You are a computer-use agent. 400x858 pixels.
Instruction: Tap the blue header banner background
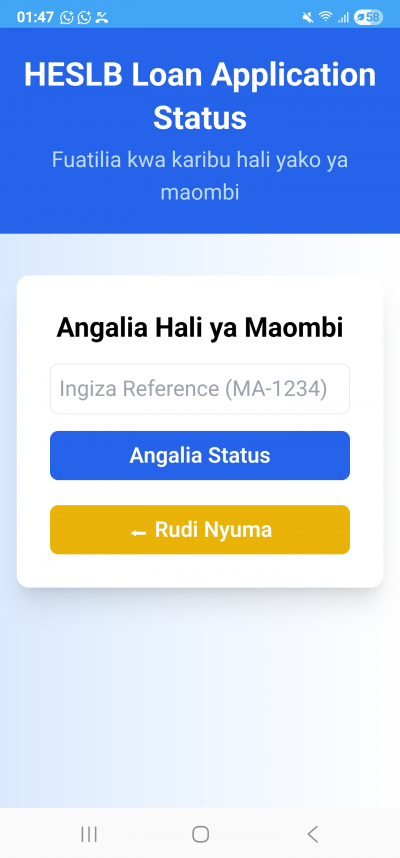[x=200, y=219]
